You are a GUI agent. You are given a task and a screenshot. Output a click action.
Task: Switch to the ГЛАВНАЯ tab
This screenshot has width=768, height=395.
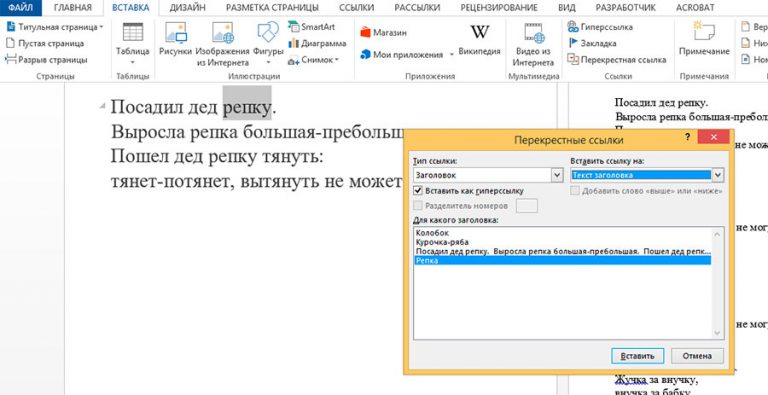coord(72,8)
